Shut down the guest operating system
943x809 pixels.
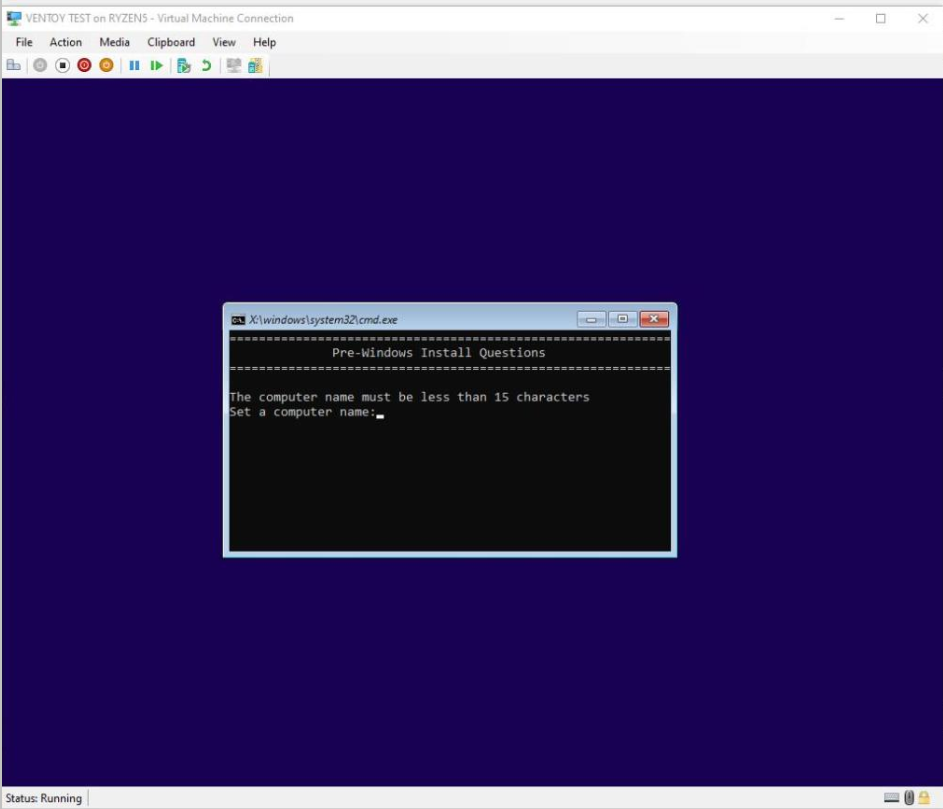click(85, 64)
